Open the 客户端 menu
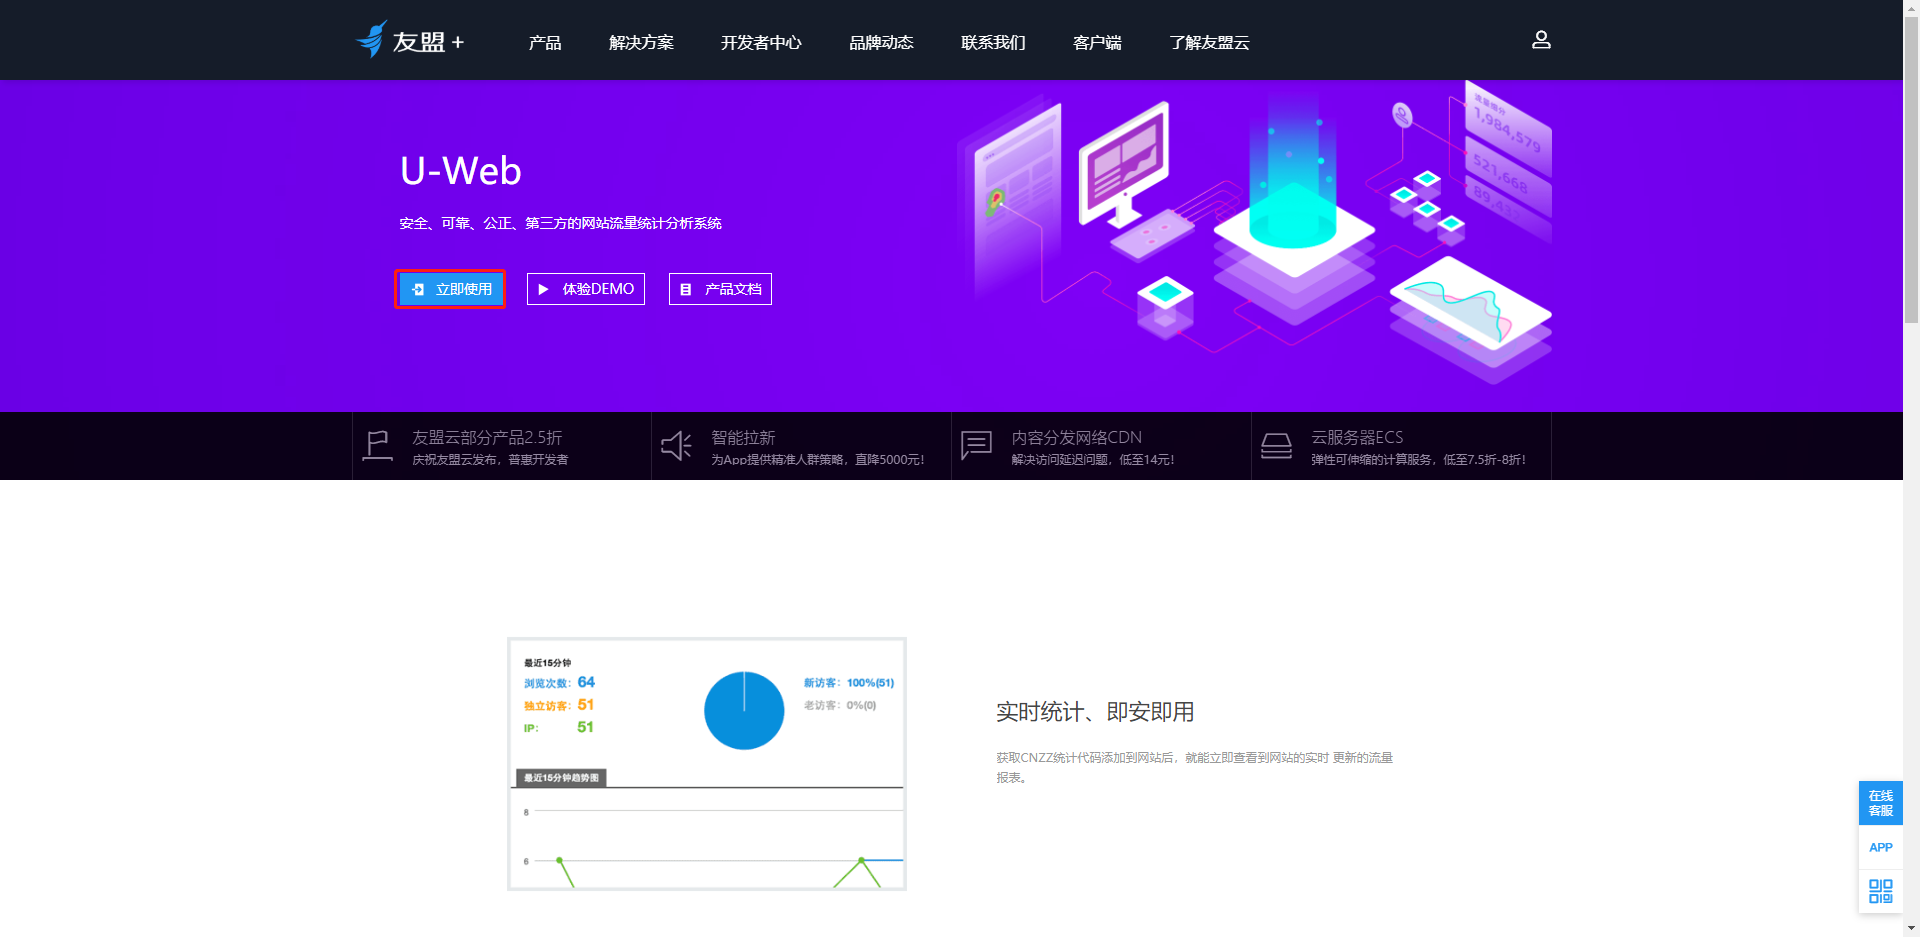The height and width of the screenshot is (937, 1920). click(1097, 42)
